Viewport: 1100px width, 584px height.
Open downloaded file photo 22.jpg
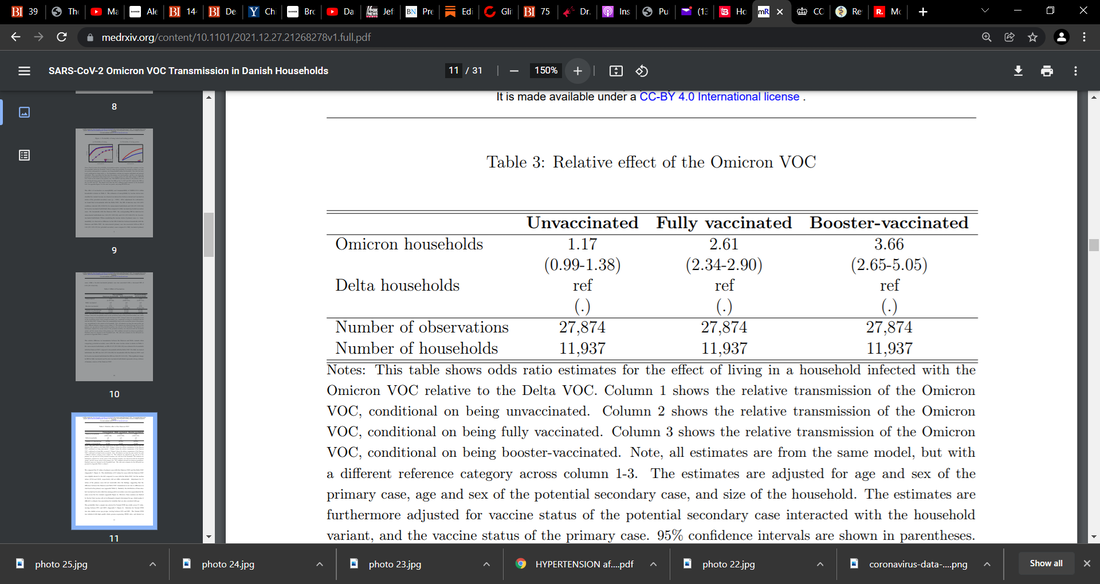728,564
